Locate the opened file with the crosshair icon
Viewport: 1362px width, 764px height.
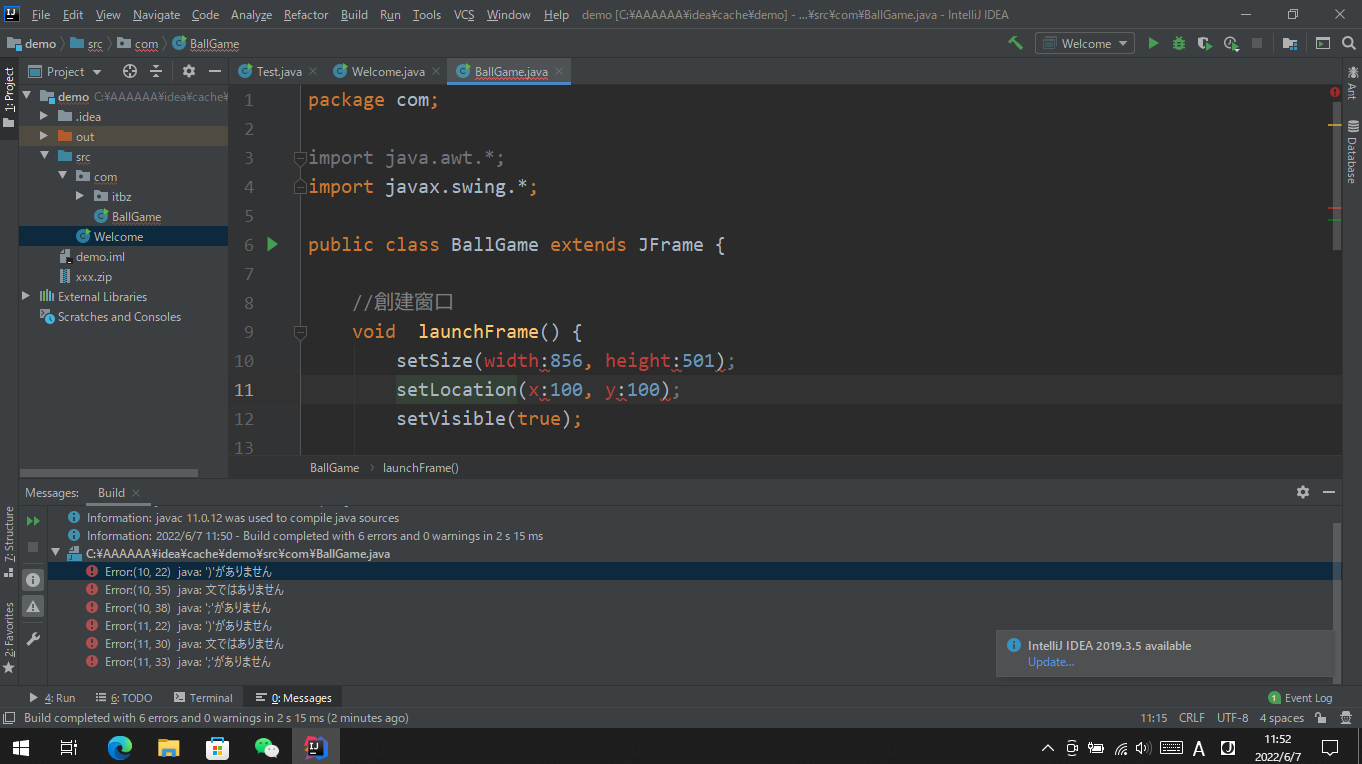pos(130,71)
